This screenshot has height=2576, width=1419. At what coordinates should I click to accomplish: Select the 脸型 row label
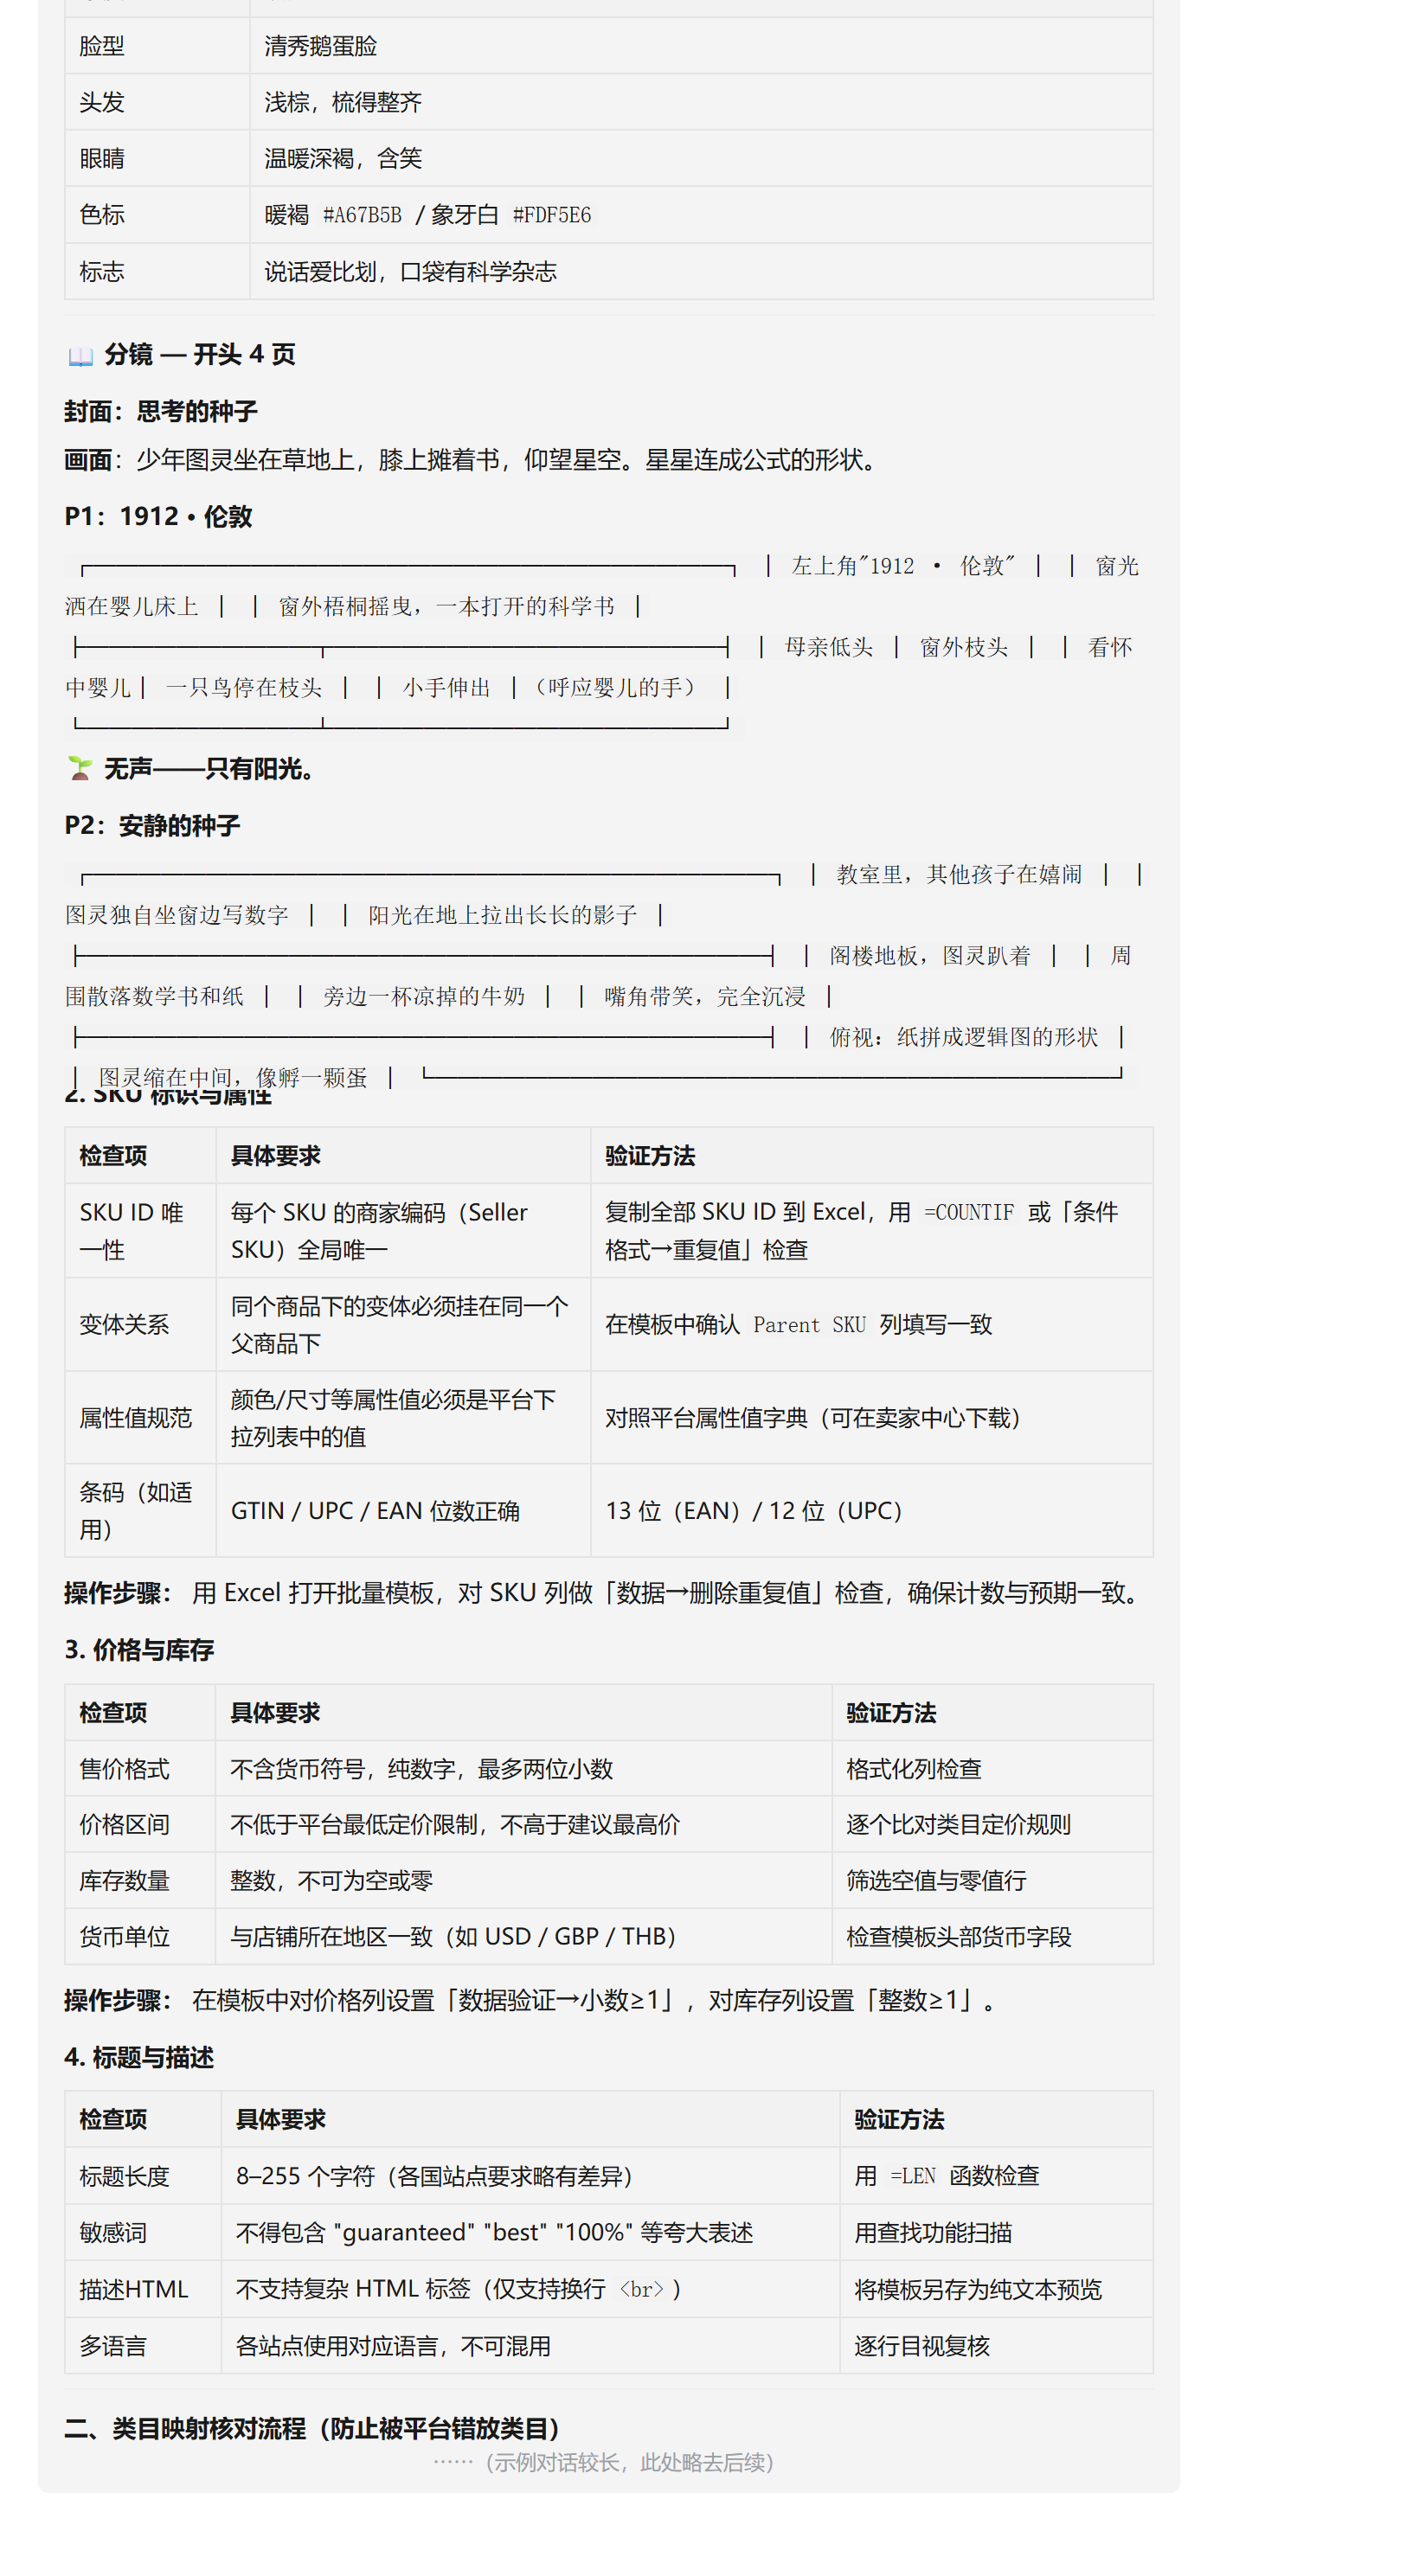[x=157, y=46]
